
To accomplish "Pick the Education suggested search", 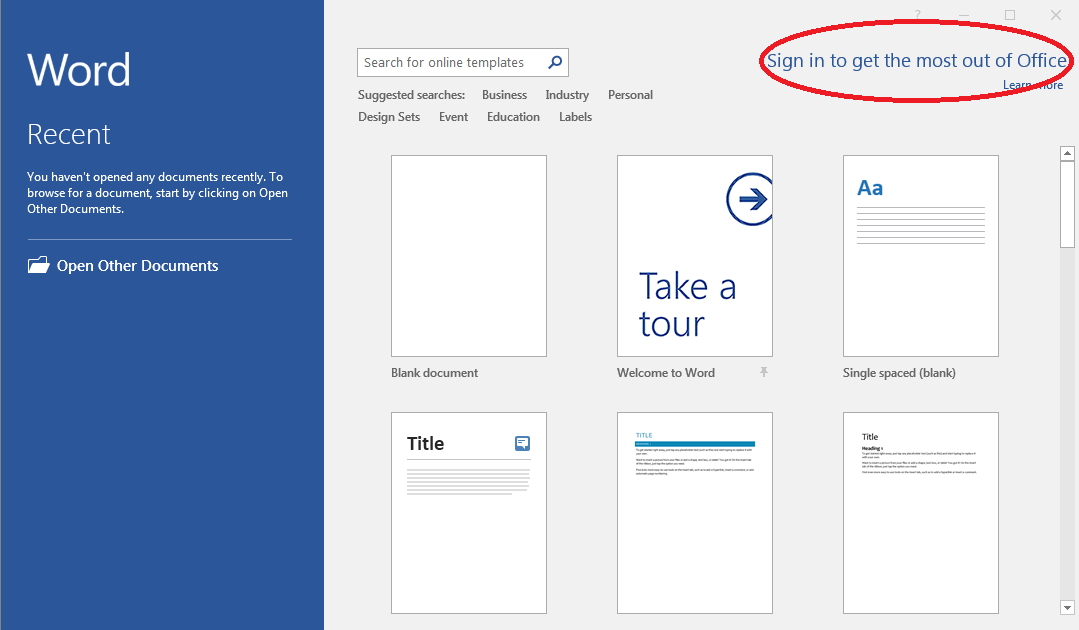I will pyautogui.click(x=513, y=117).
